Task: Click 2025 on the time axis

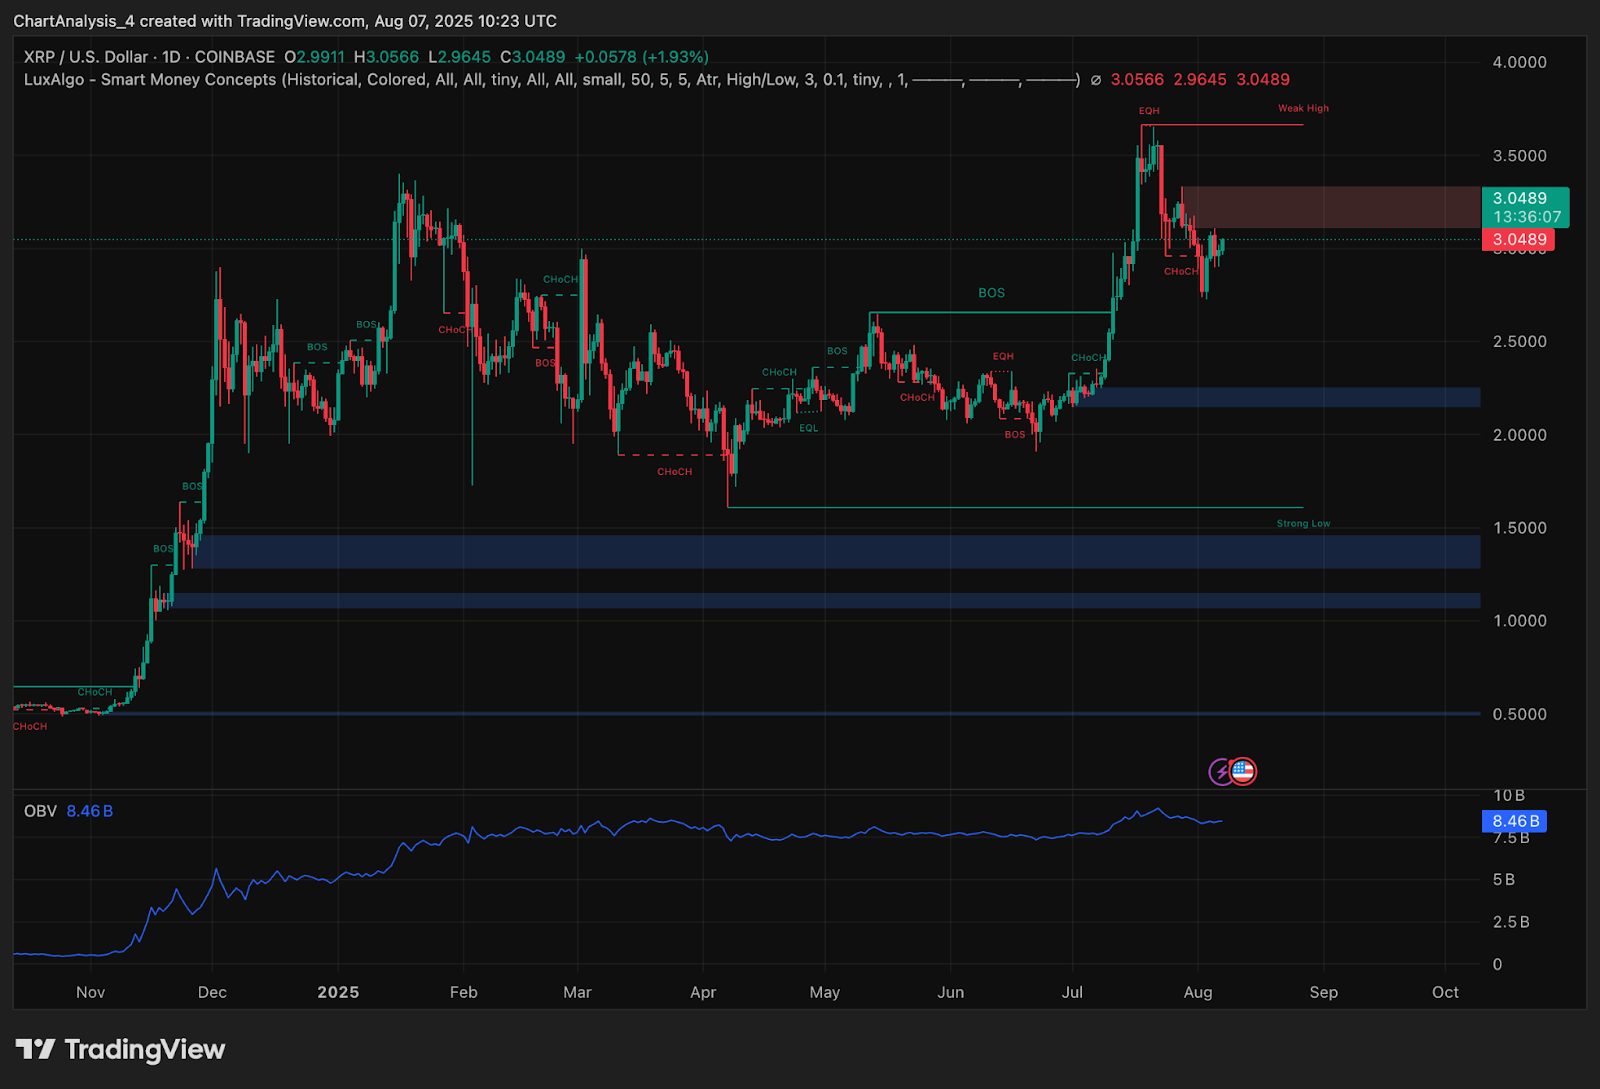Action: pyautogui.click(x=338, y=992)
